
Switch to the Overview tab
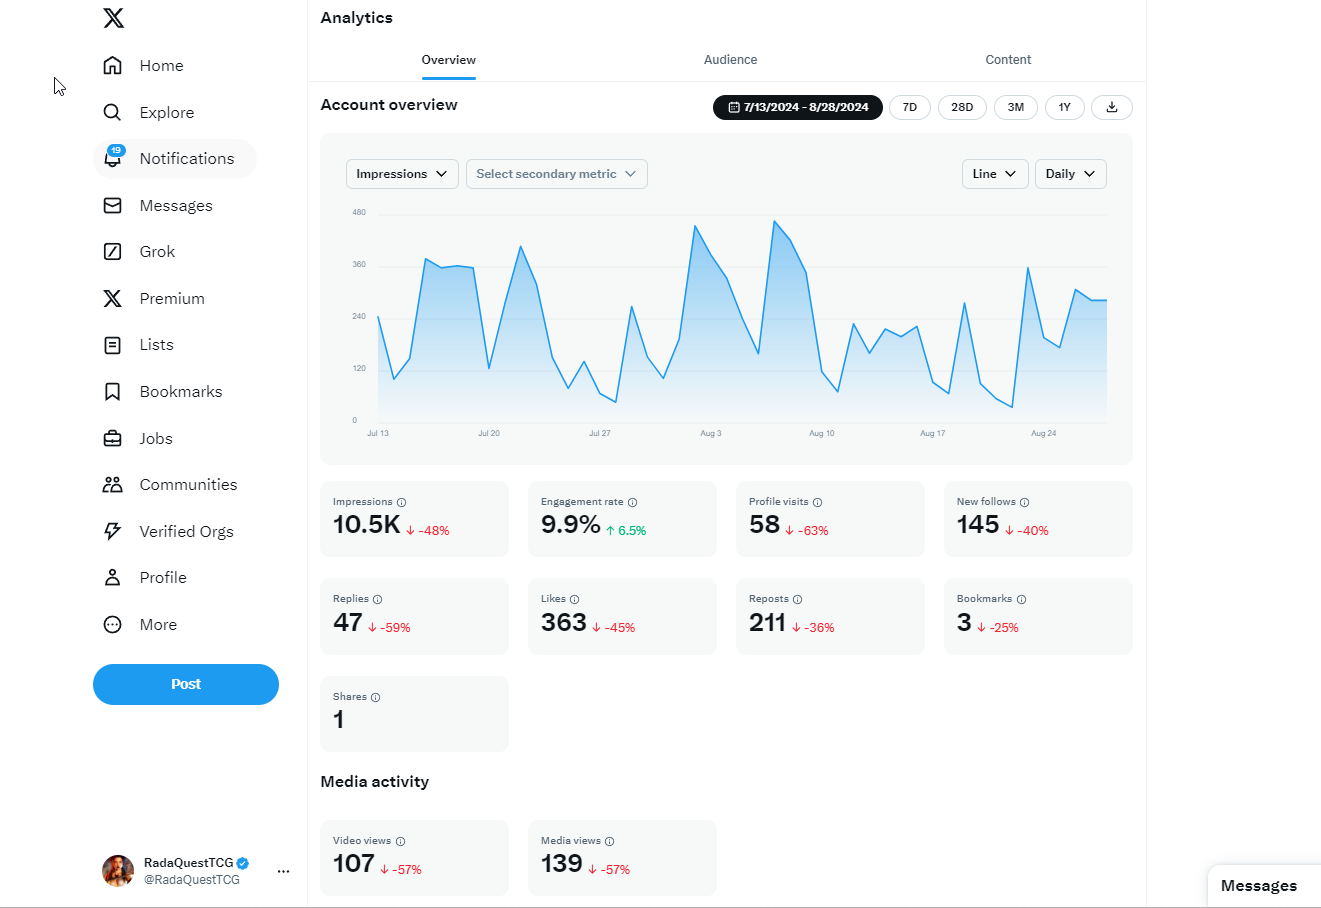[449, 60]
